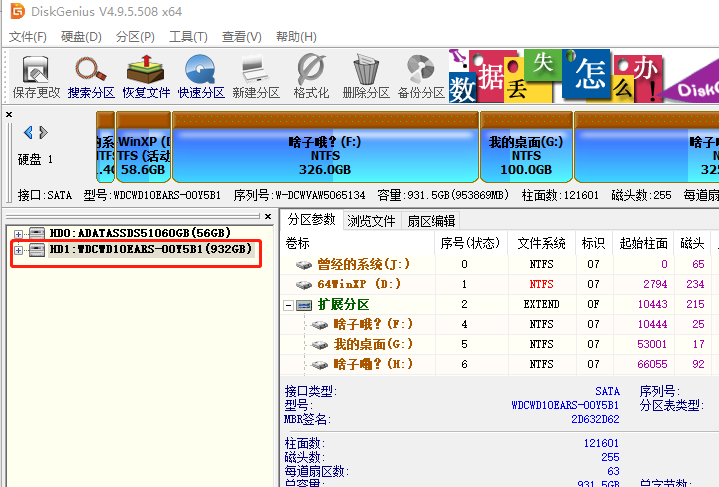Switch to the 浏览文件 tab
The image size is (719, 487).
click(x=370, y=221)
